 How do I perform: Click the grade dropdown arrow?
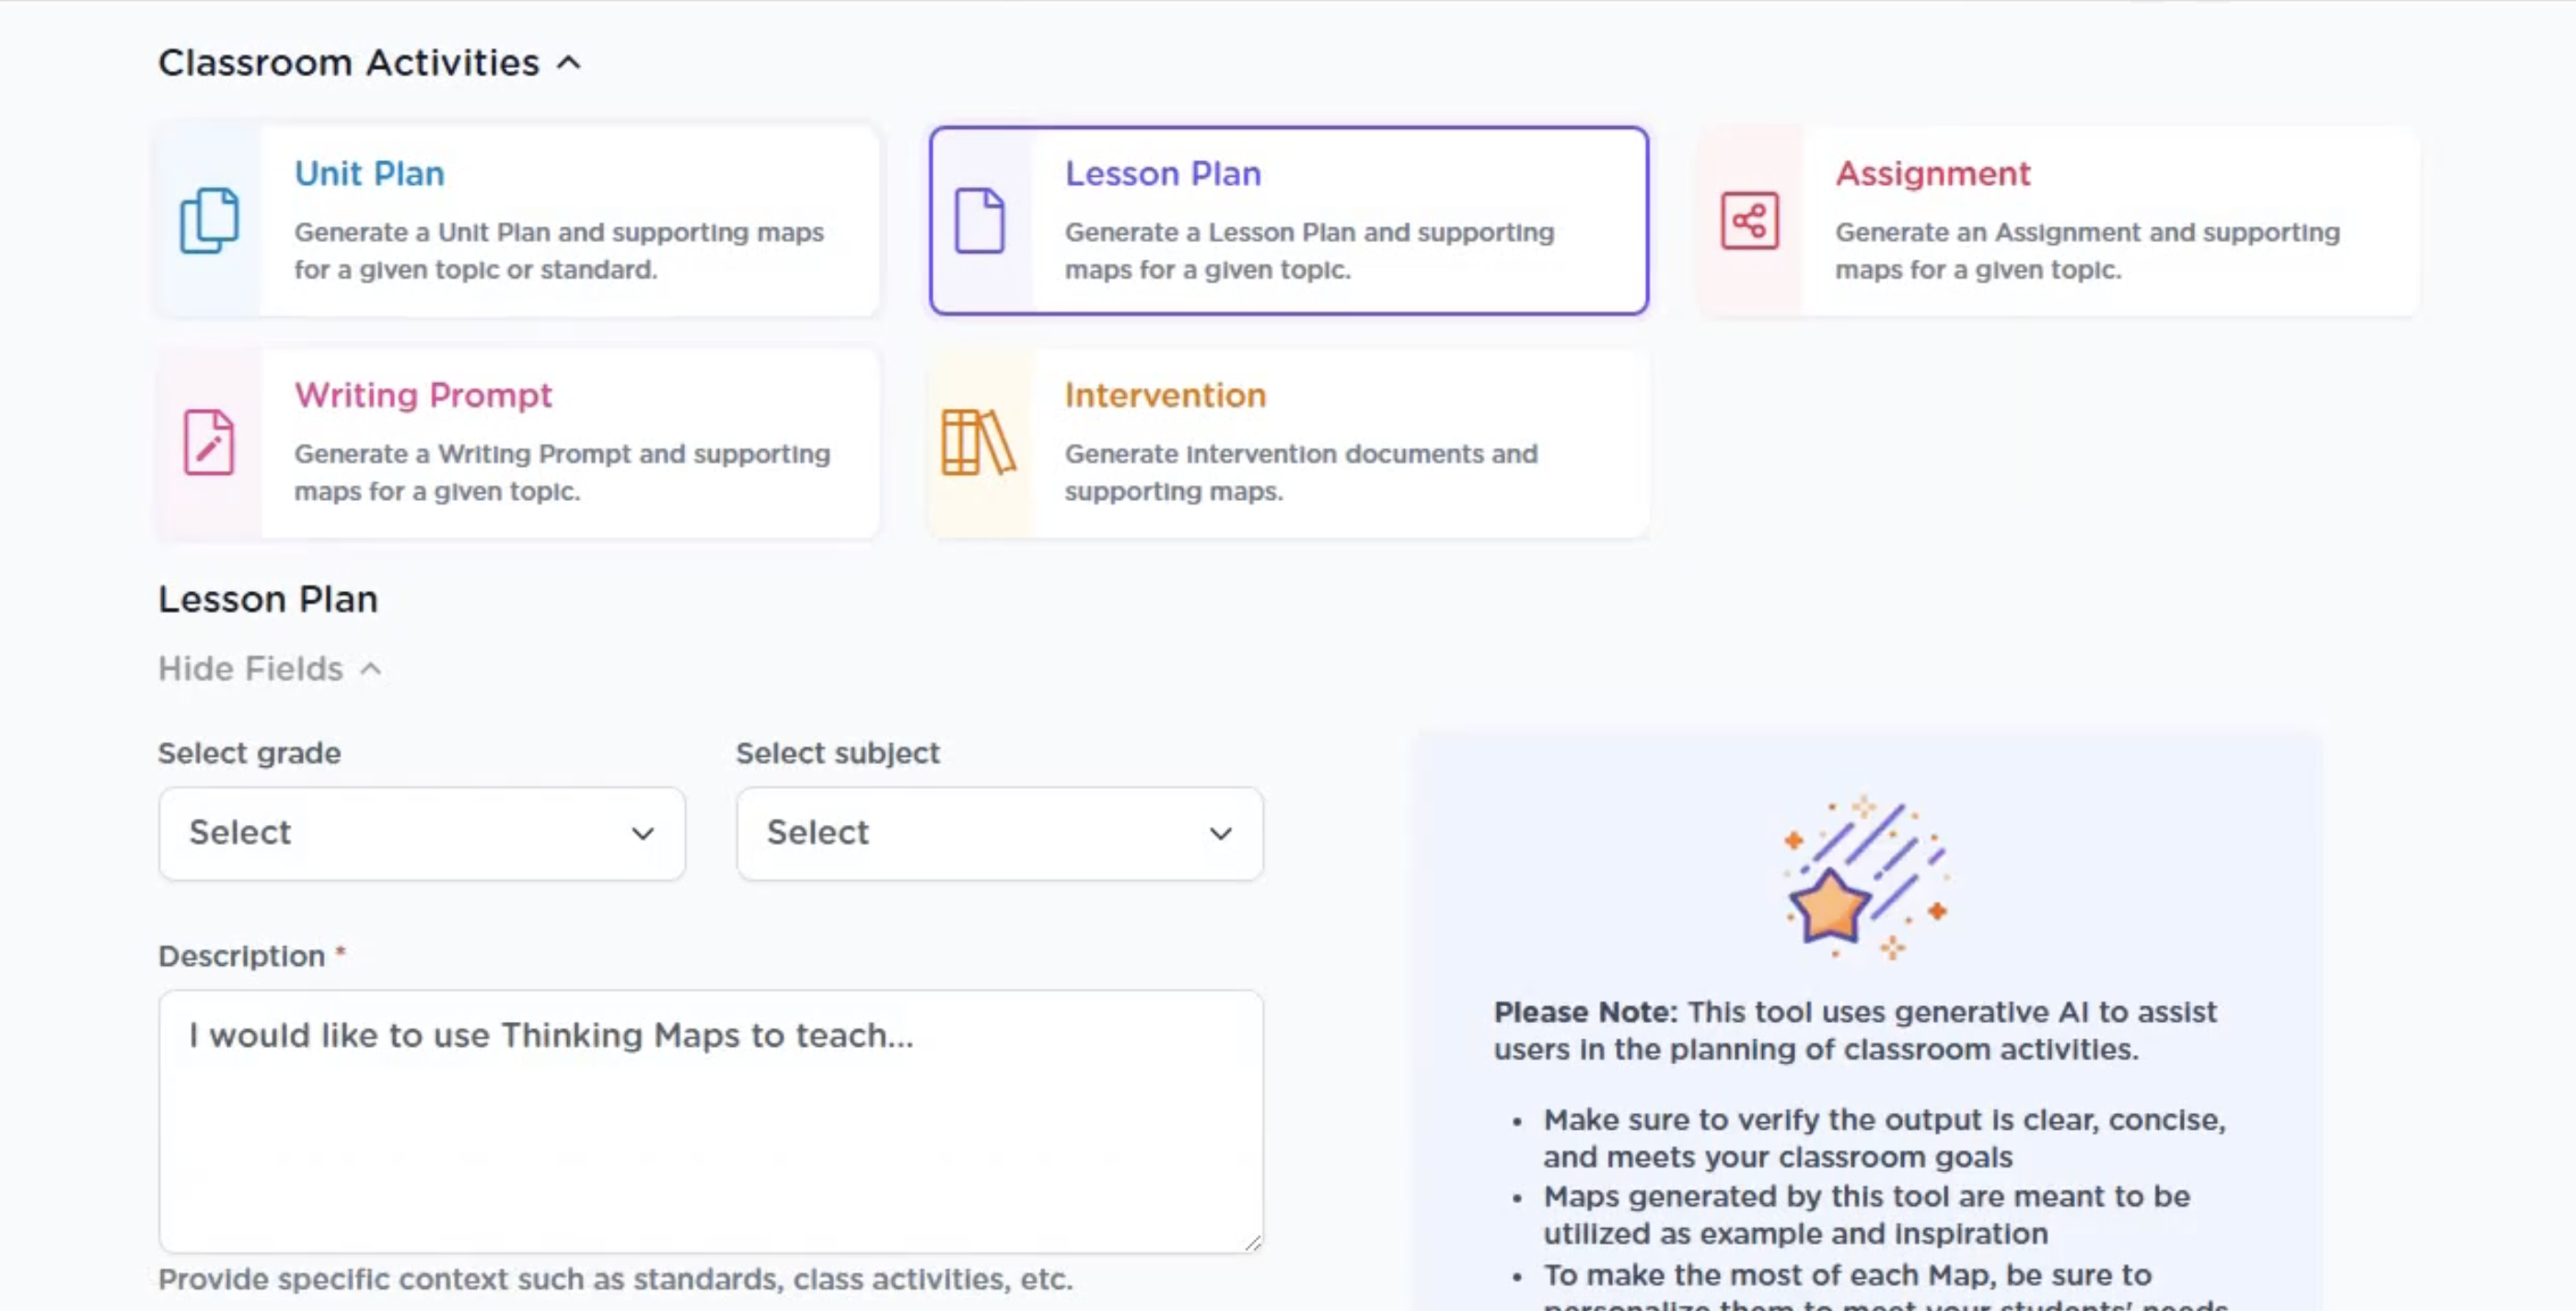[643, 833]
